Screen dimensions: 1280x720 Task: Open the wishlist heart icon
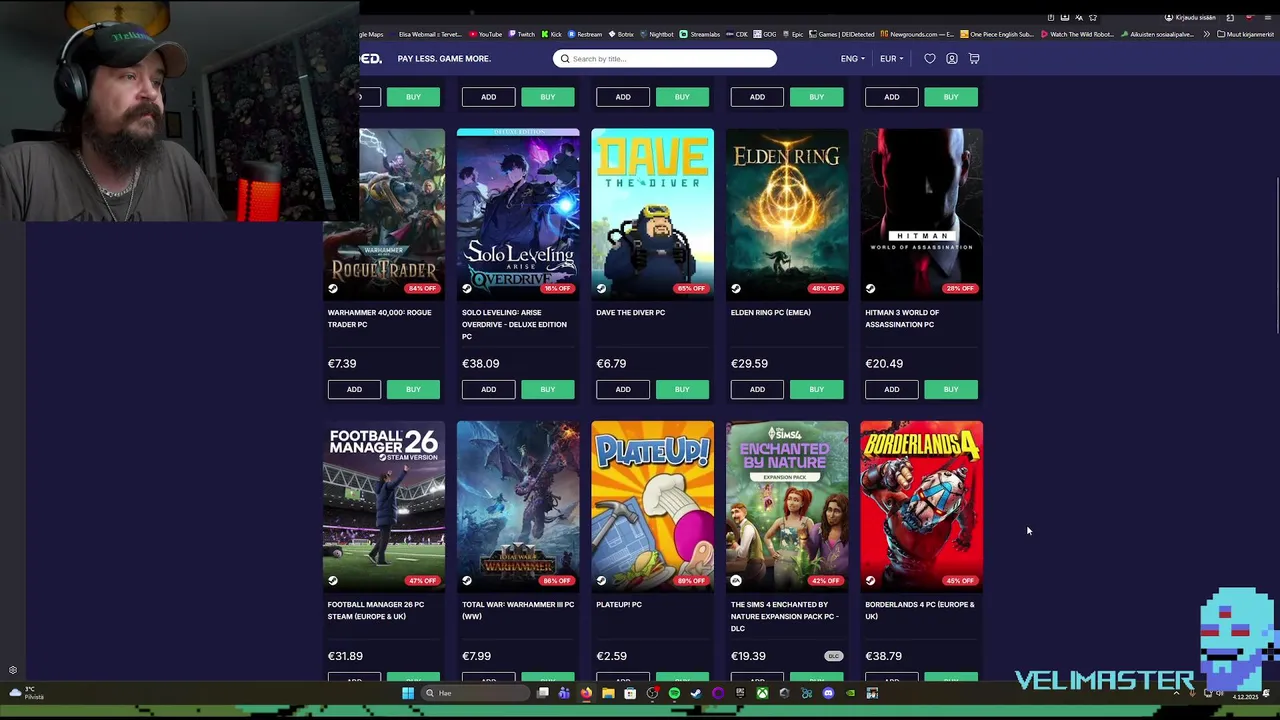[x=930, y=59]
